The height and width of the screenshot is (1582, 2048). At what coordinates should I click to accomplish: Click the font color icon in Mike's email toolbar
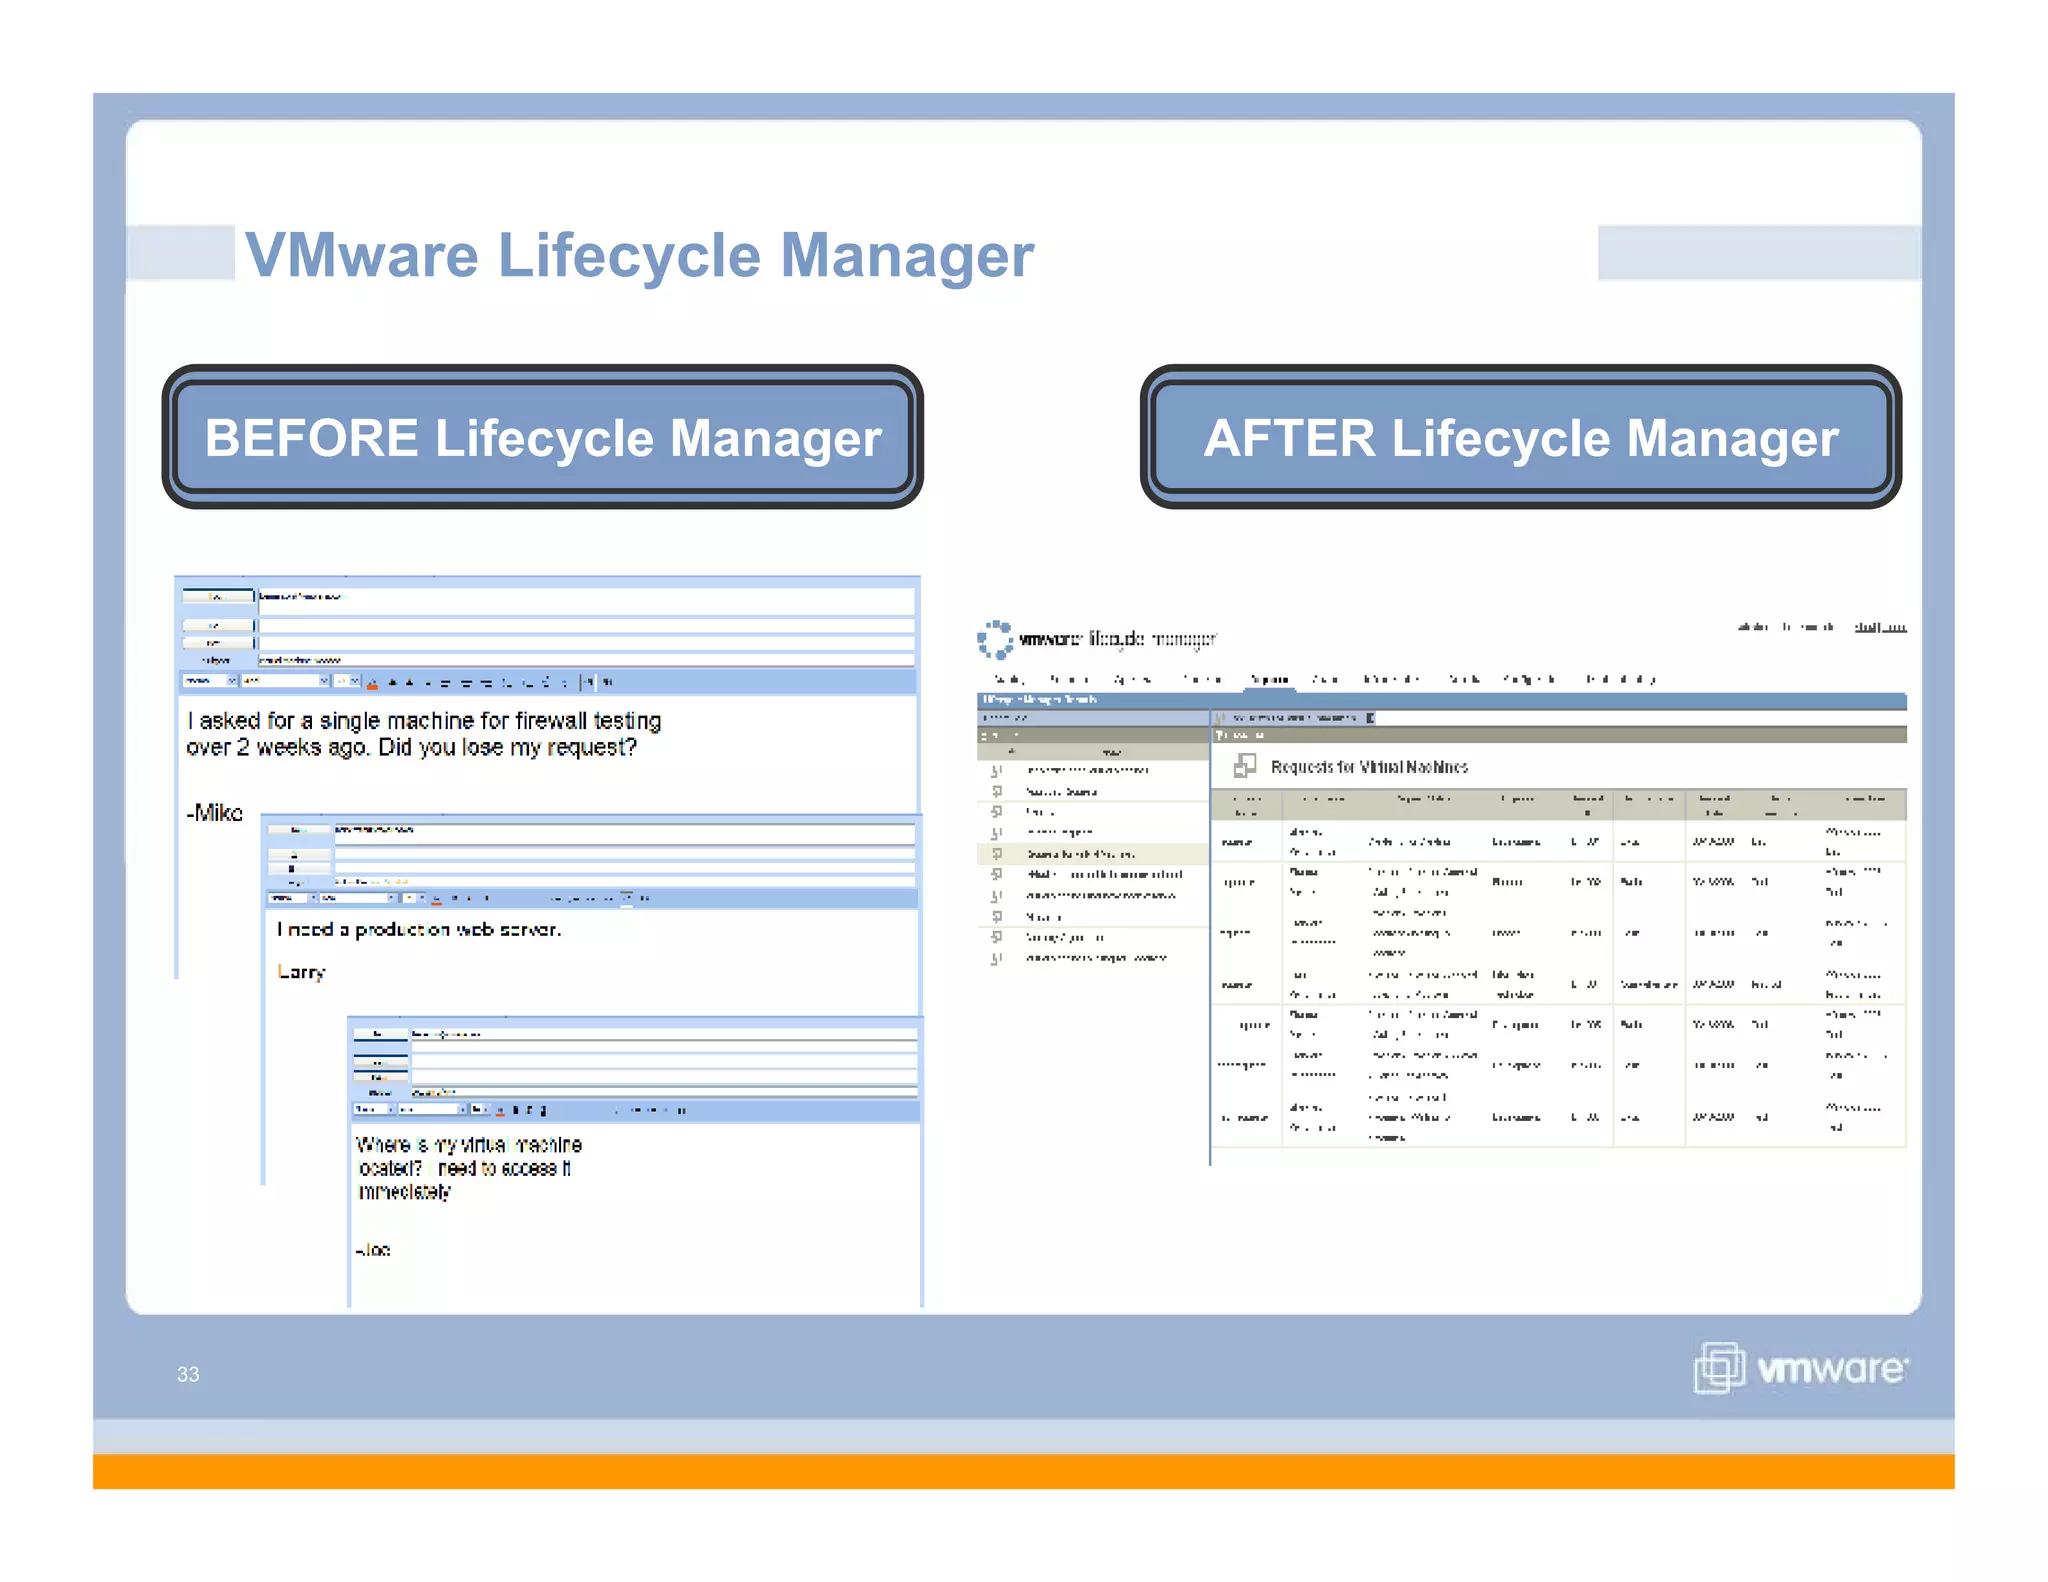coord(373,683)
